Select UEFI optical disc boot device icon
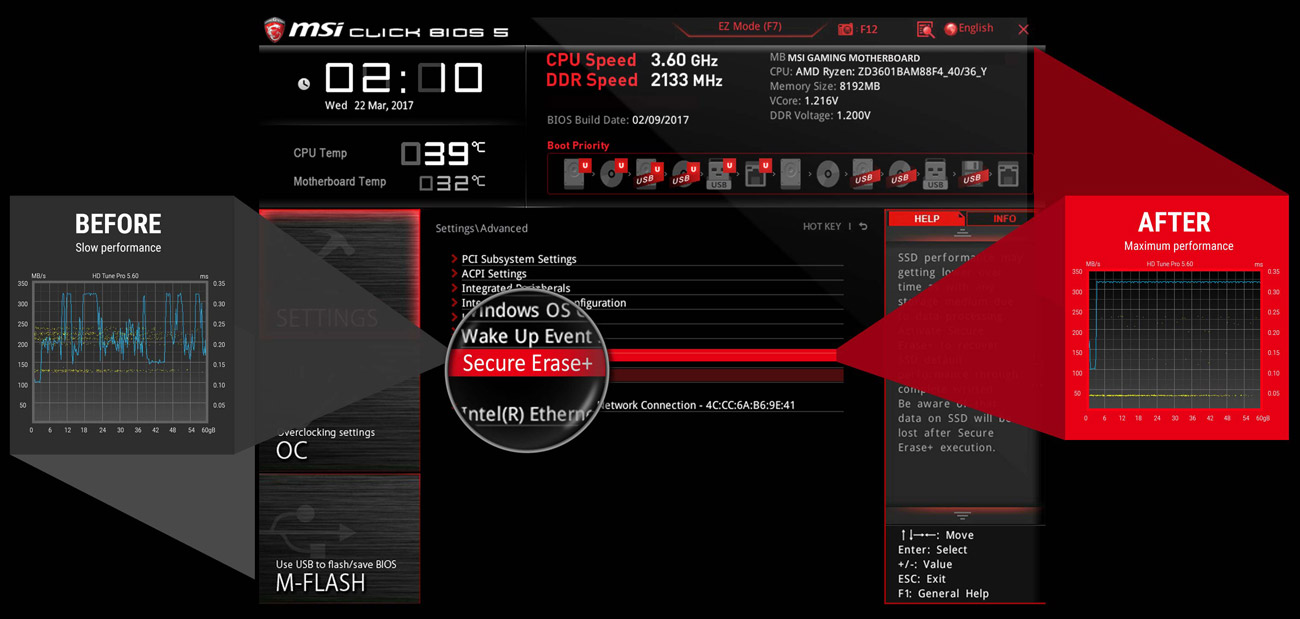Viewport: 1300px width, 619px height. [612, 173]
